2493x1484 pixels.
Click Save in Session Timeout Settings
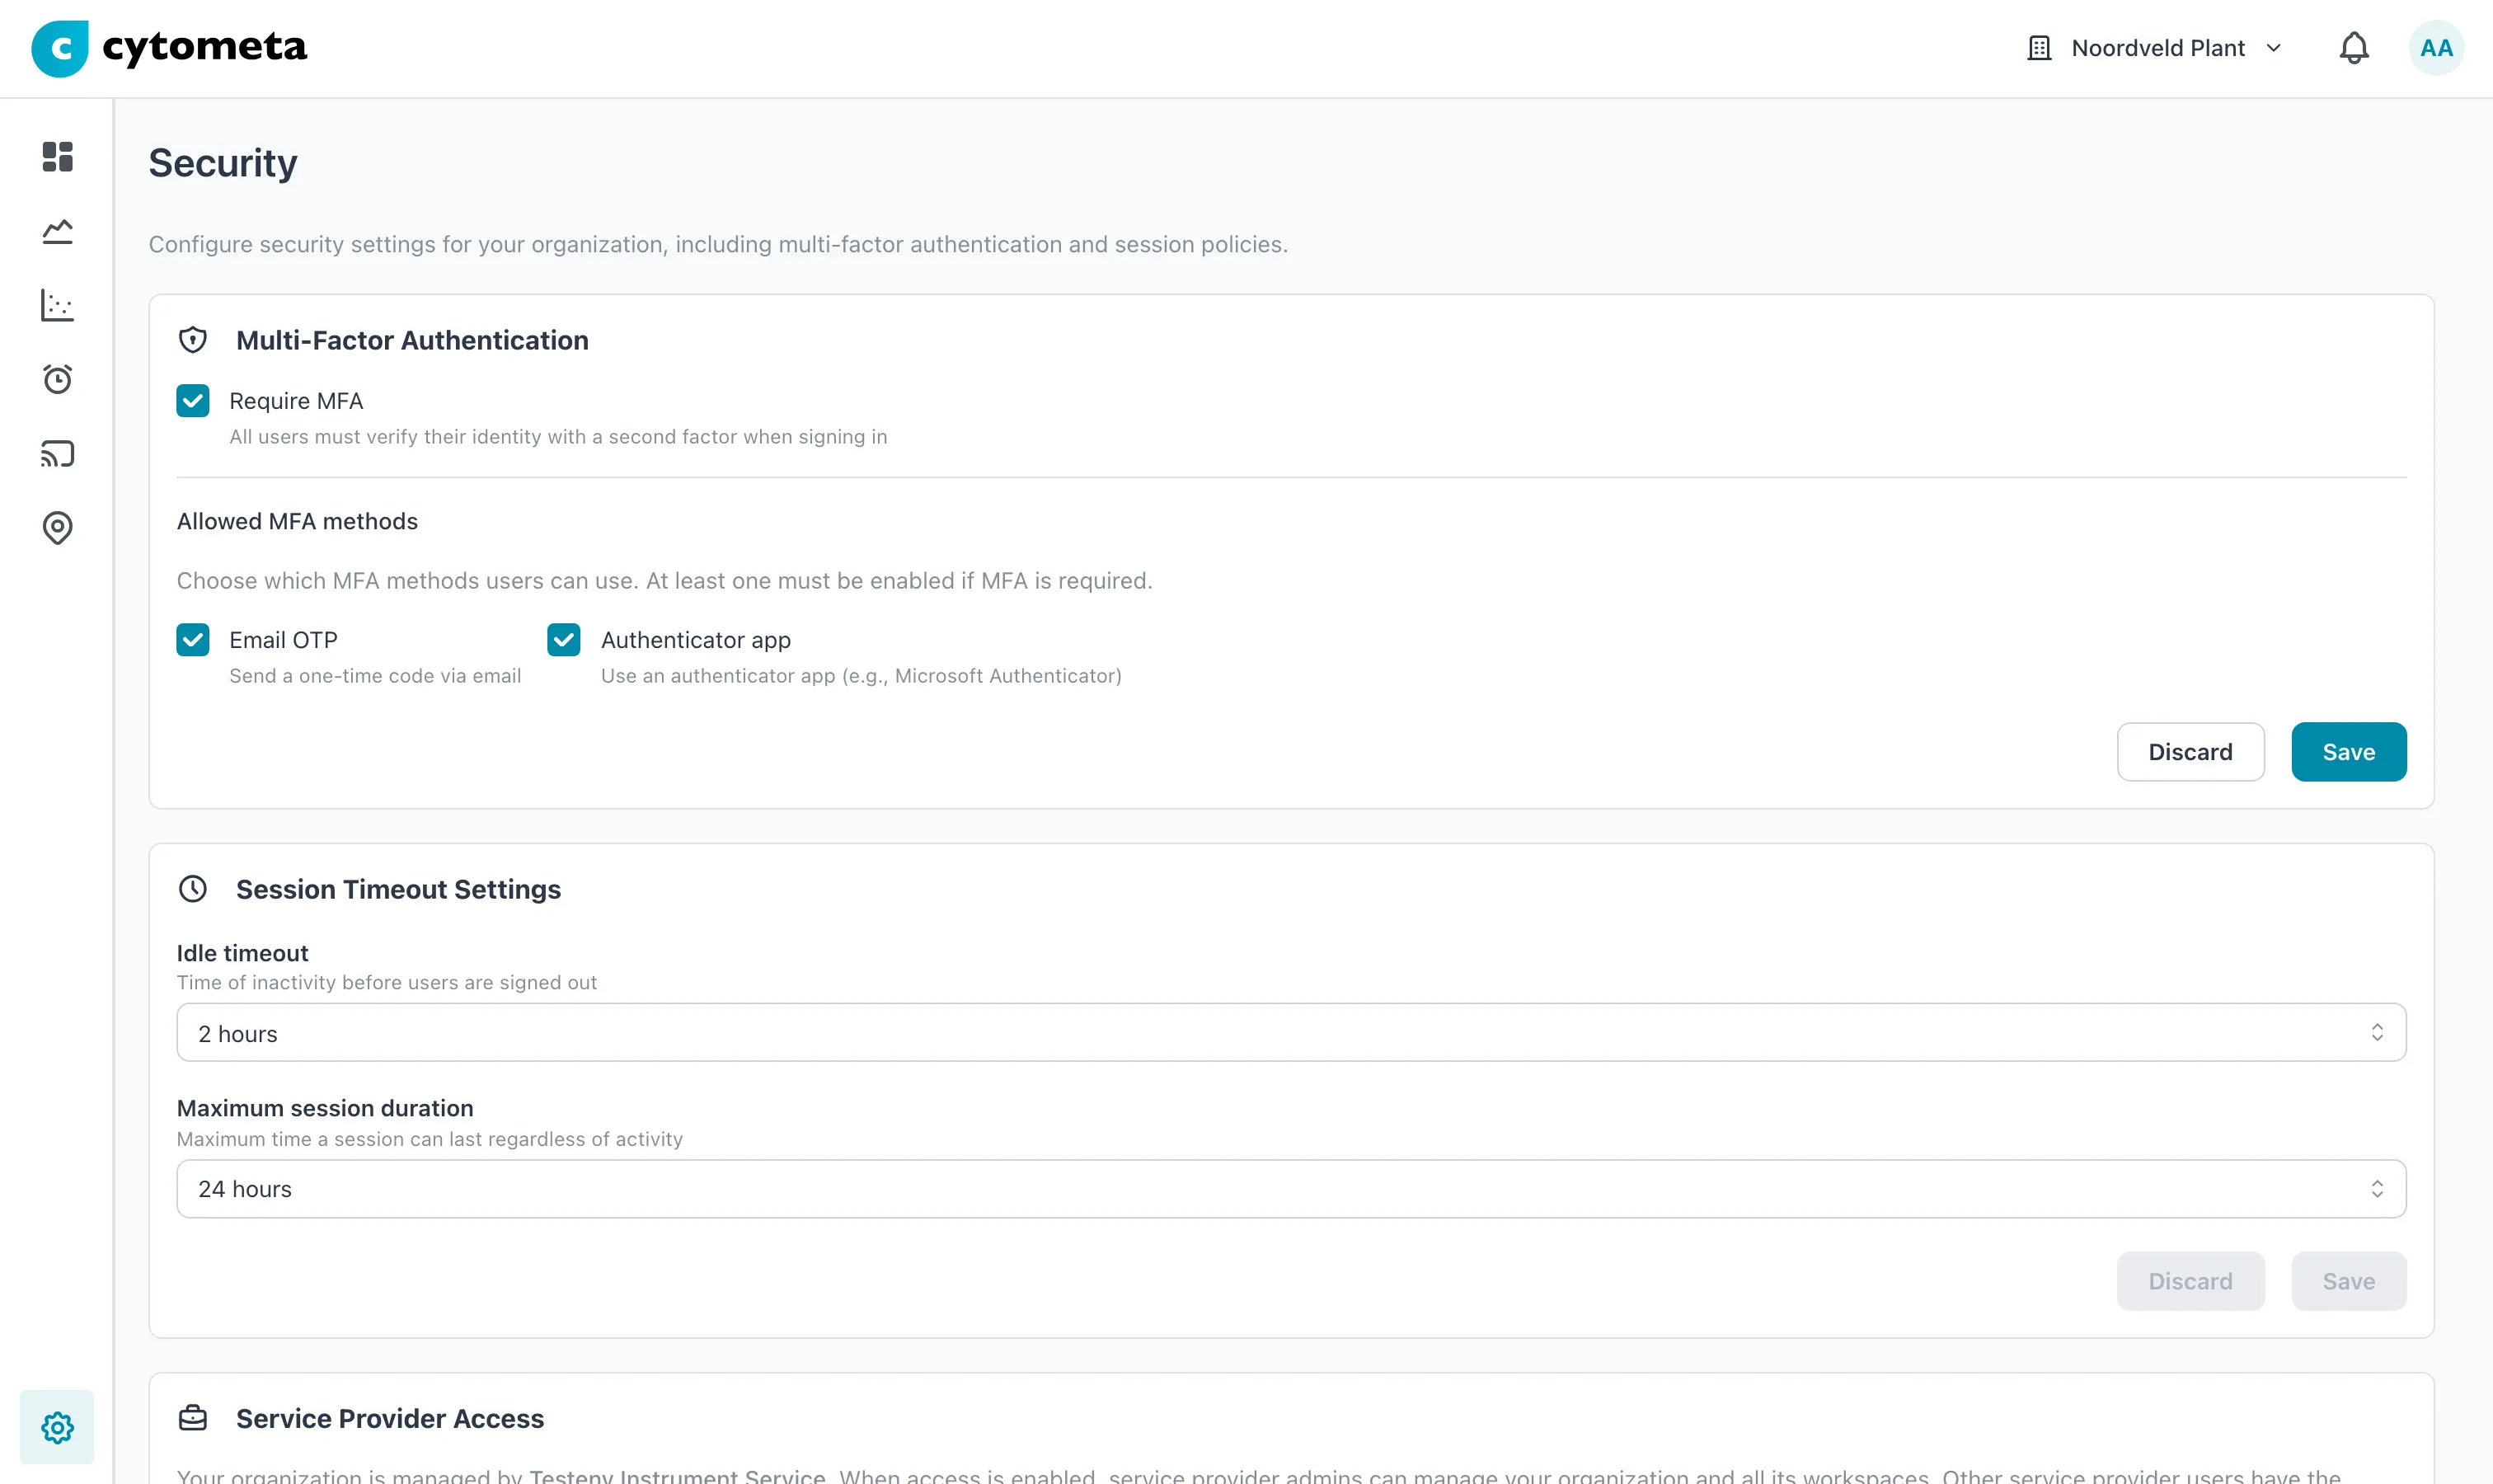pyautogui.click(x=2348, y=1281)
